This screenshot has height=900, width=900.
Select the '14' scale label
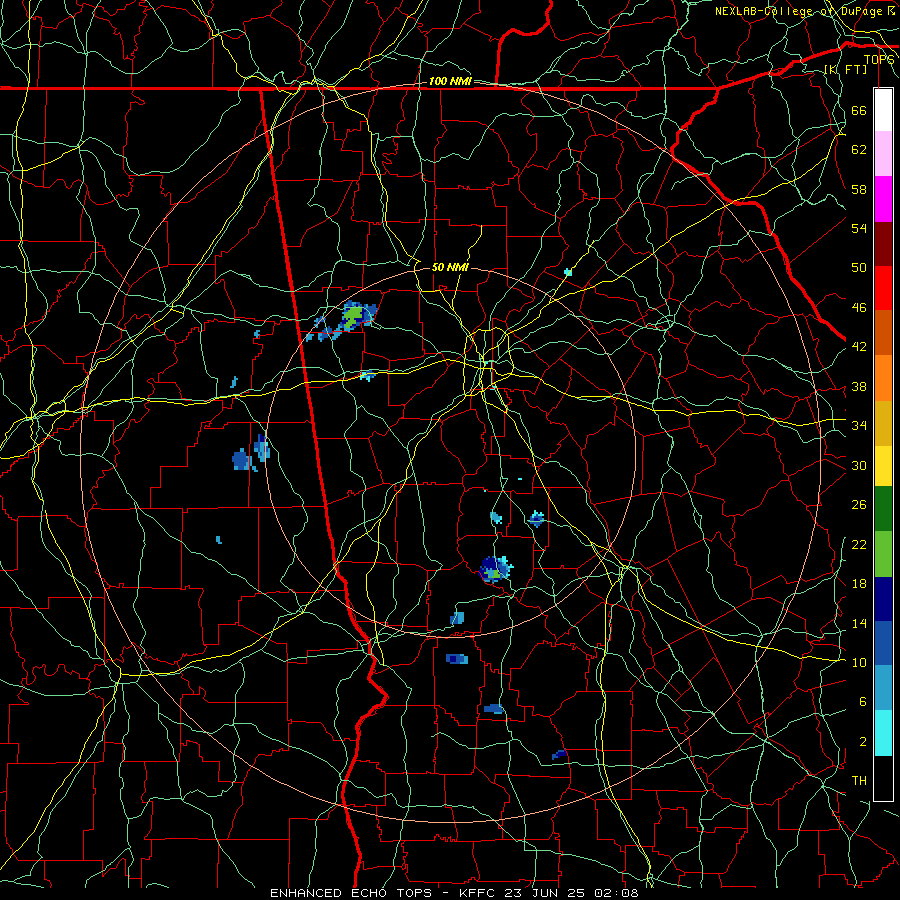tap(859, 623)
